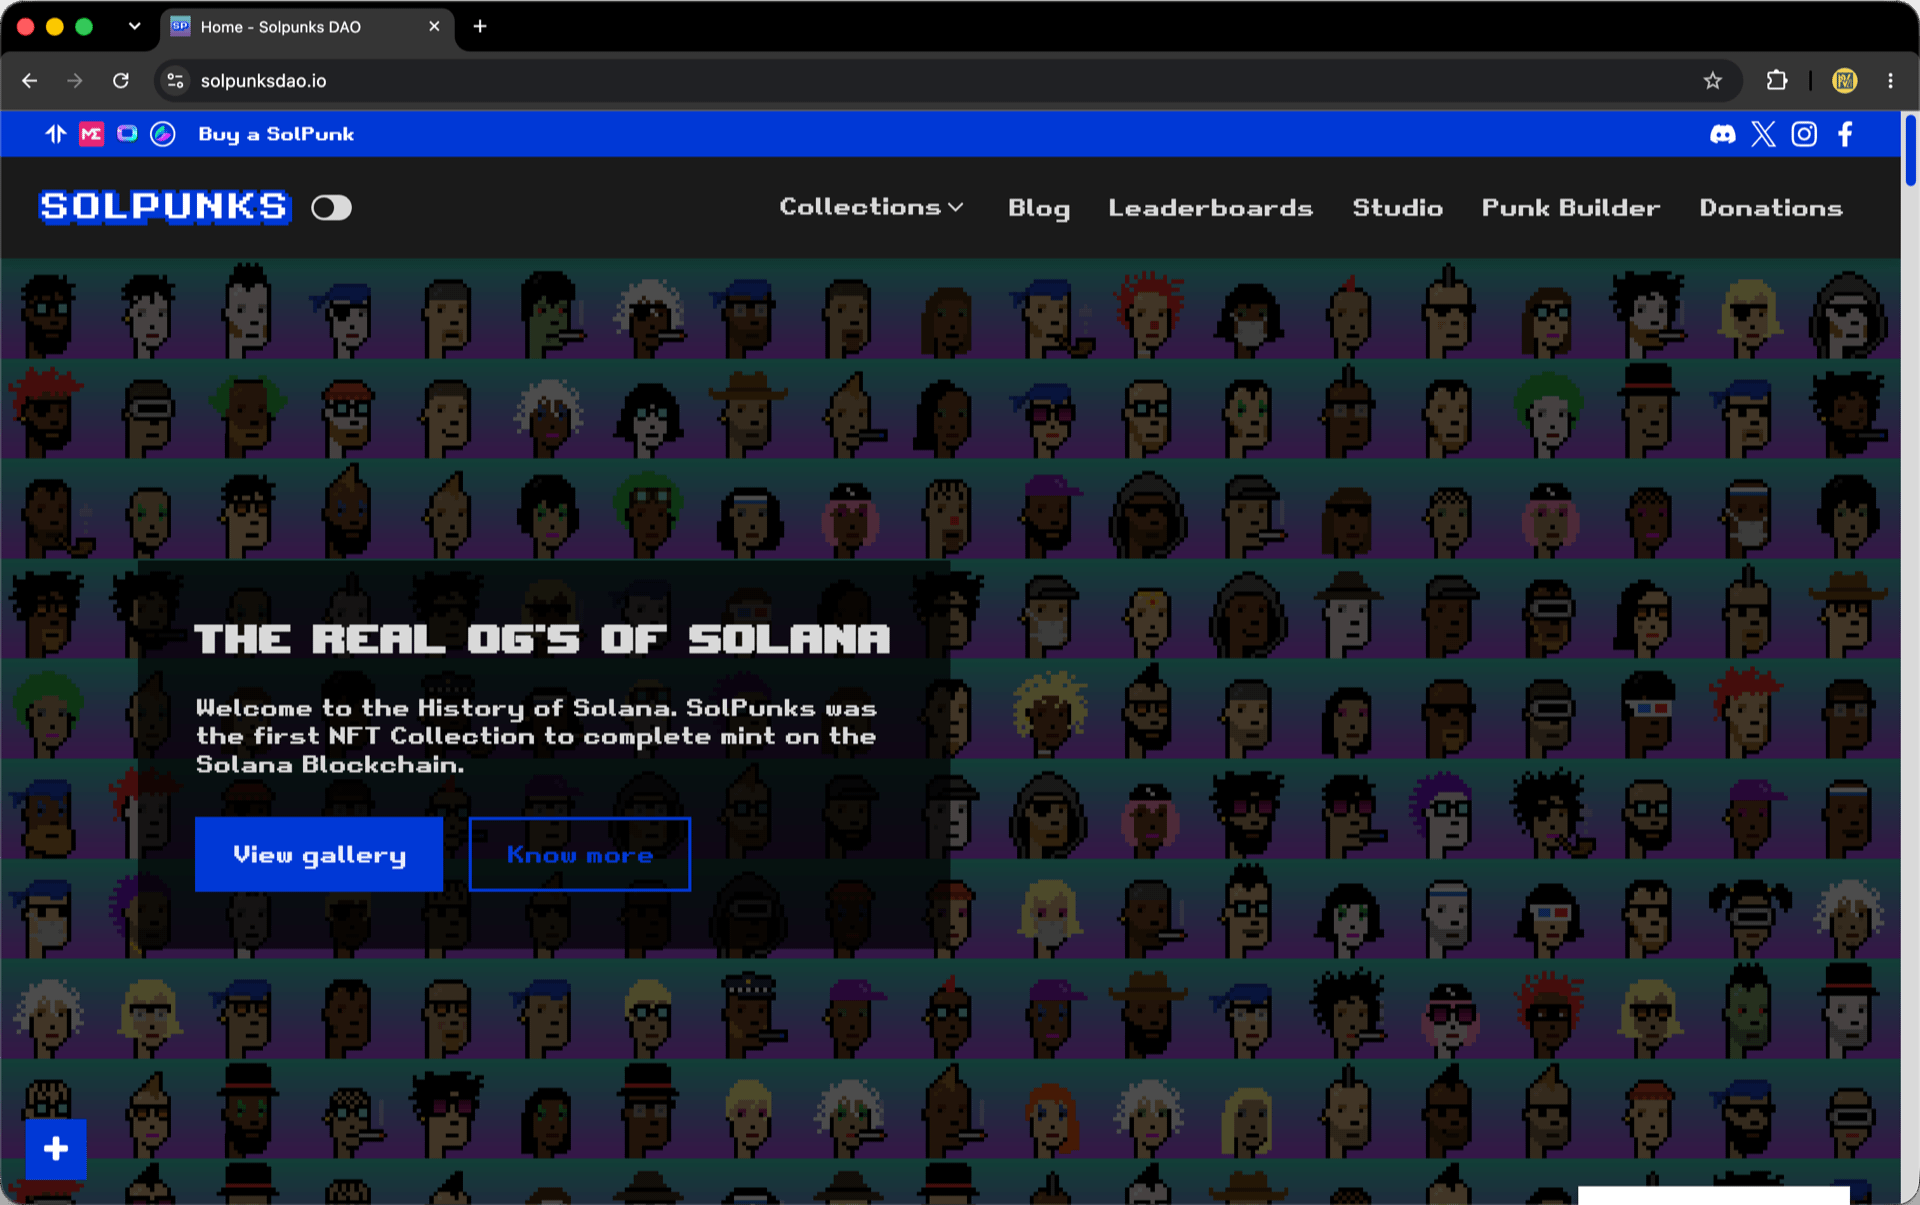Expand the blue plus accessibility widget
The width and height of the screenshot is (1920, 1205).
(x=56, y=1149)
